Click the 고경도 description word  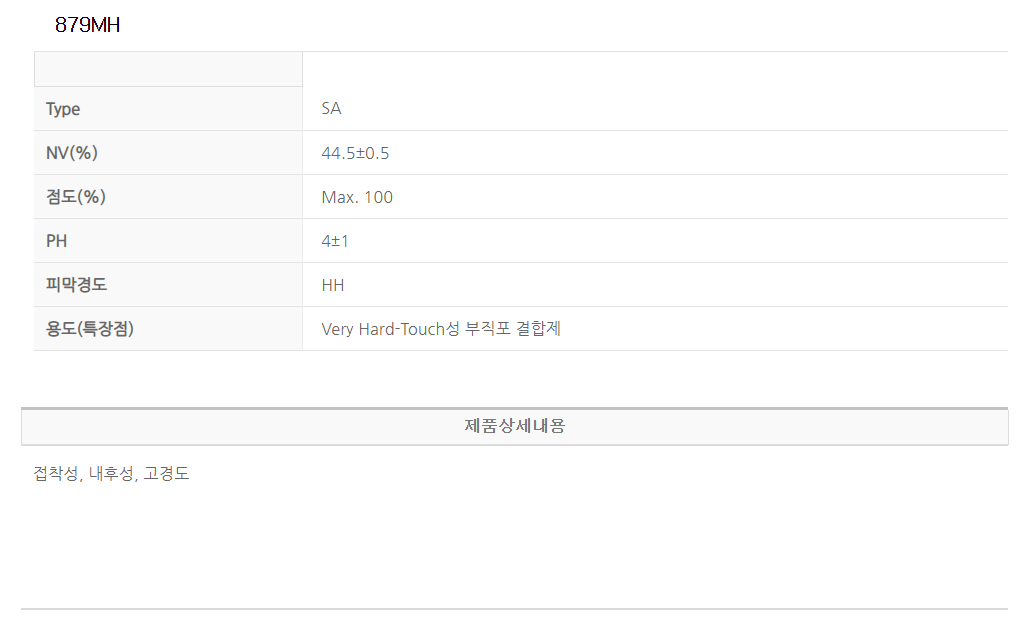(x=166, y=474)
